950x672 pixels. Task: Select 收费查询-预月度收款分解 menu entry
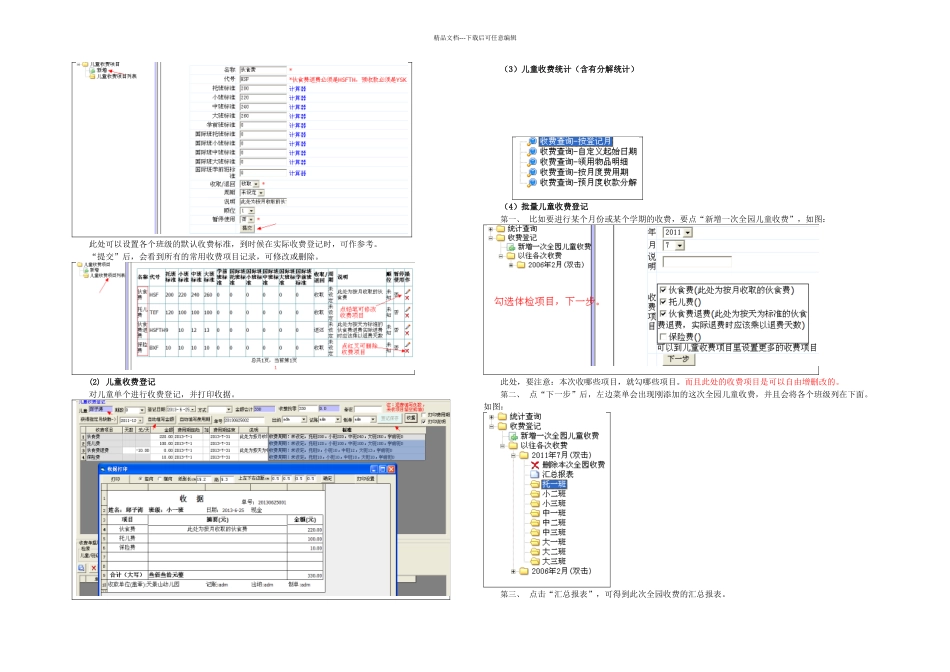(588, 182)
